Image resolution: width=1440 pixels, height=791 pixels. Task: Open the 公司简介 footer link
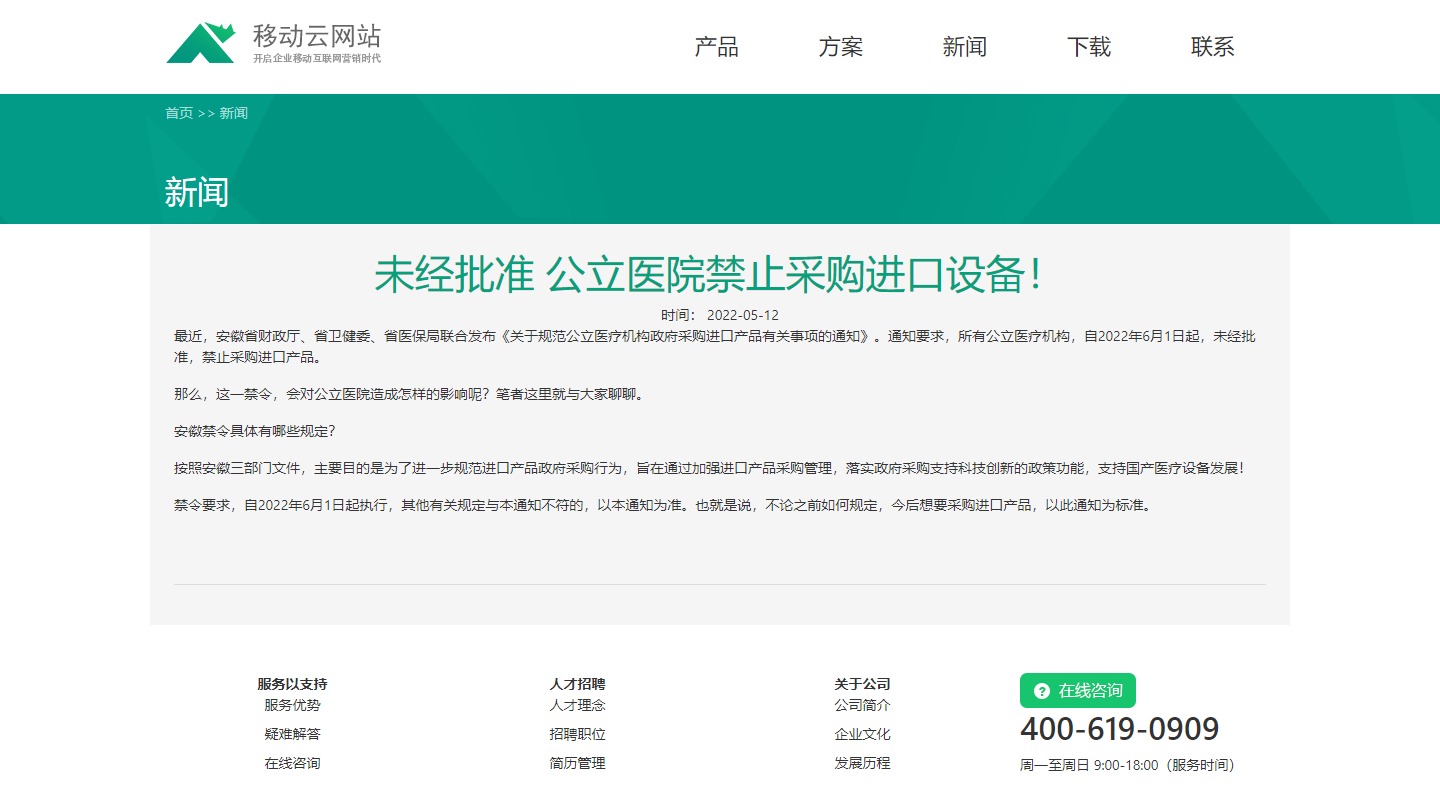coord(862,705)
